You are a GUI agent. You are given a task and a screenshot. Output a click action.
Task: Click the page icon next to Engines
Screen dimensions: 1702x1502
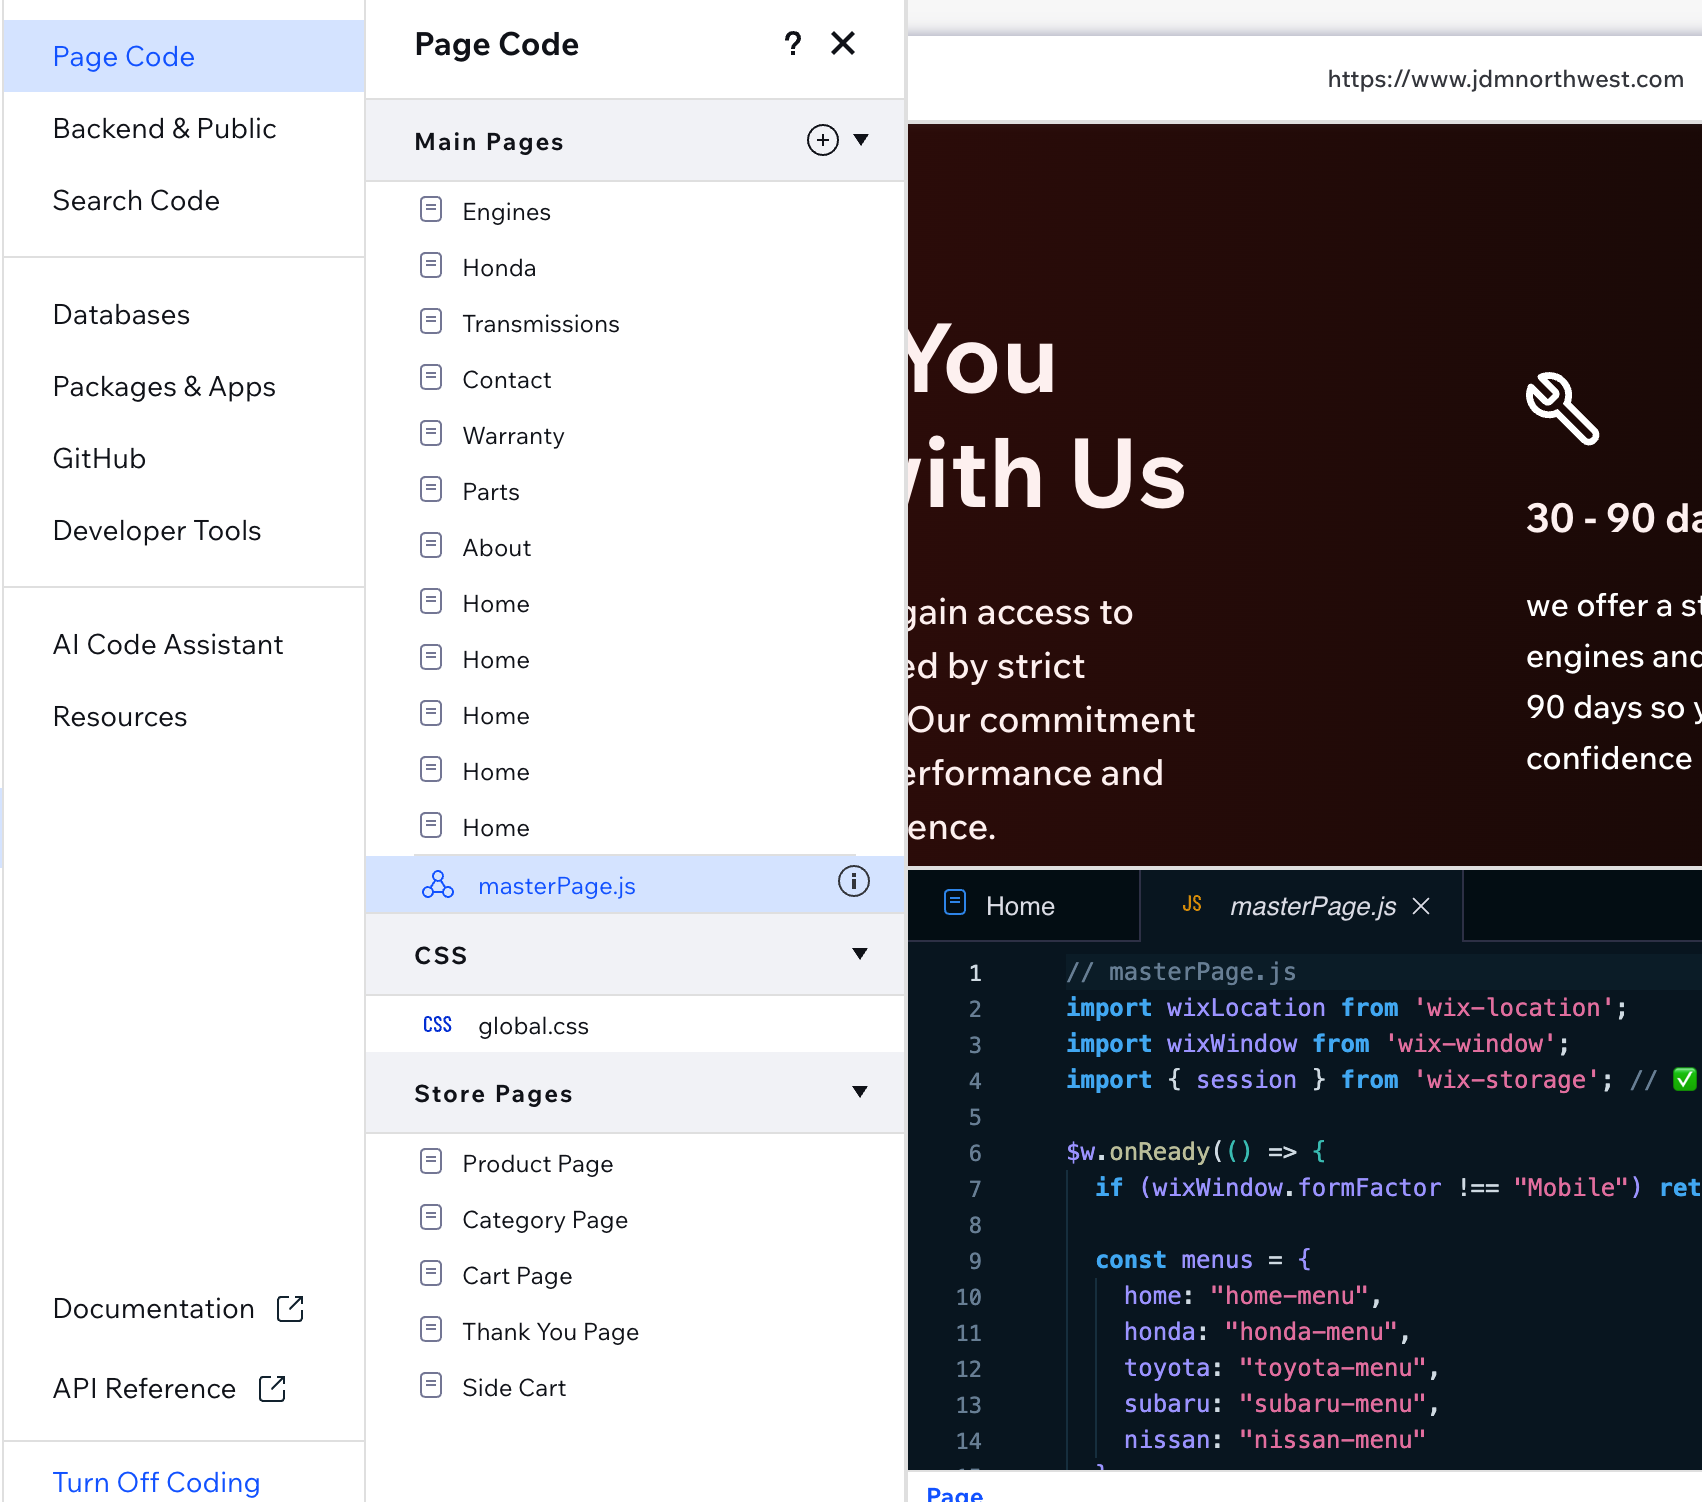click(x=431, y=209)
